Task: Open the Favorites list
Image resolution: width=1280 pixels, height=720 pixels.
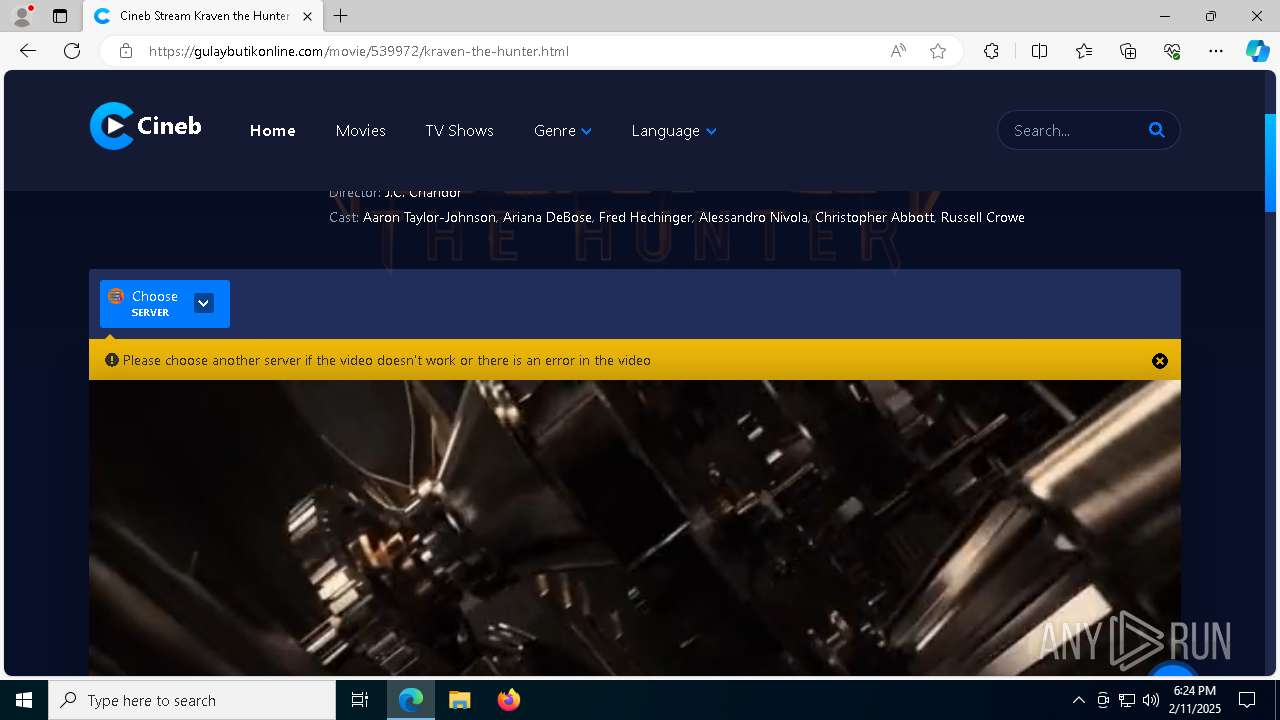Action: click(1084, 51)
